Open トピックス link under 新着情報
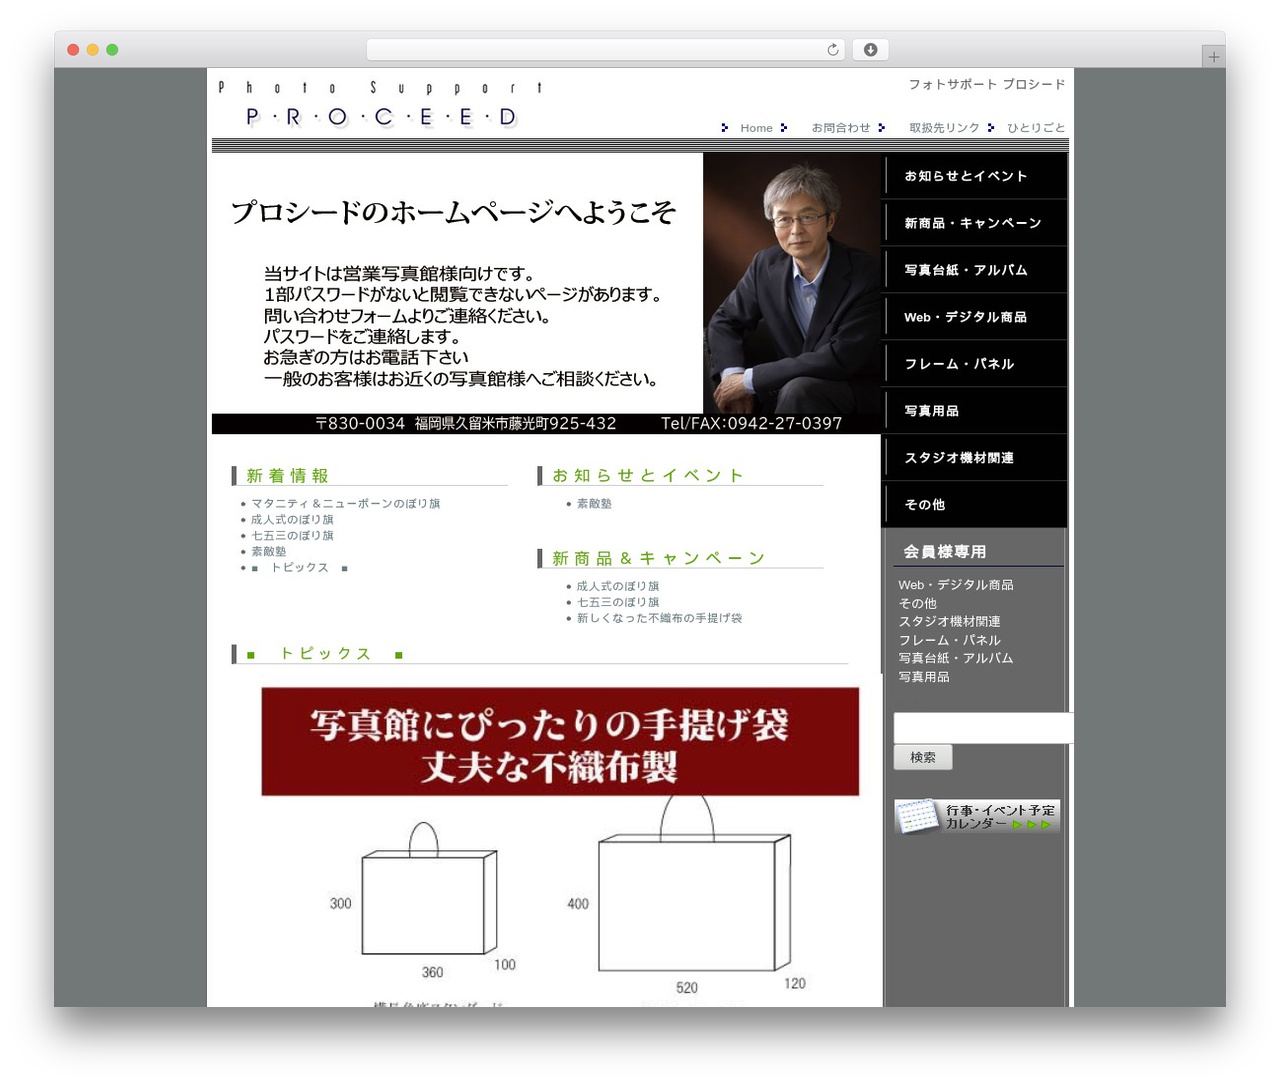This screenshot has height=1084, width=1280. tap(299, 568)
